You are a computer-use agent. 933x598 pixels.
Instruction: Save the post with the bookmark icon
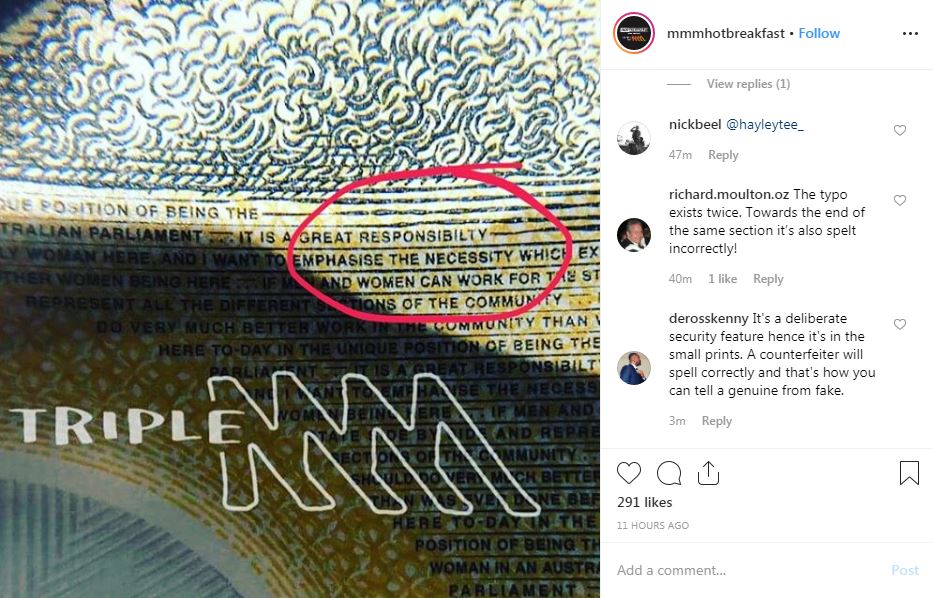pos(909,473)
